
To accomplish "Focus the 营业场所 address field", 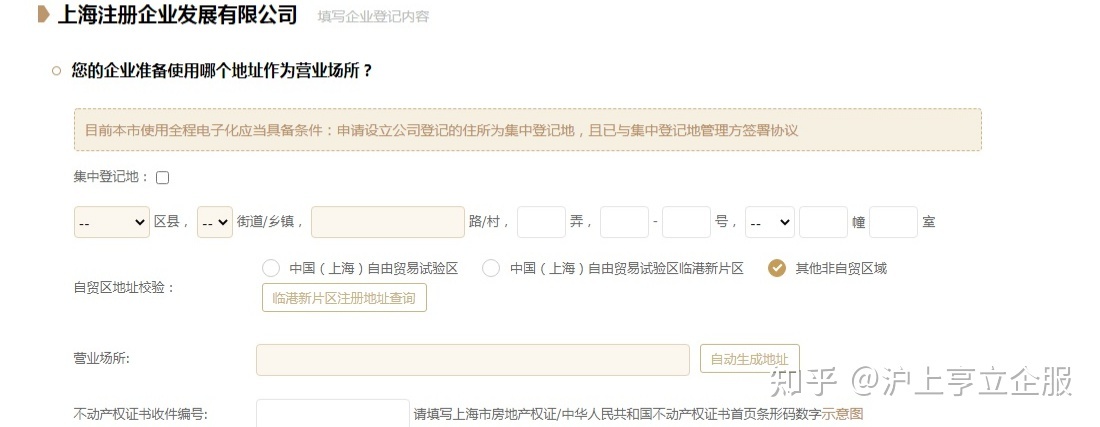I will 473,360.
